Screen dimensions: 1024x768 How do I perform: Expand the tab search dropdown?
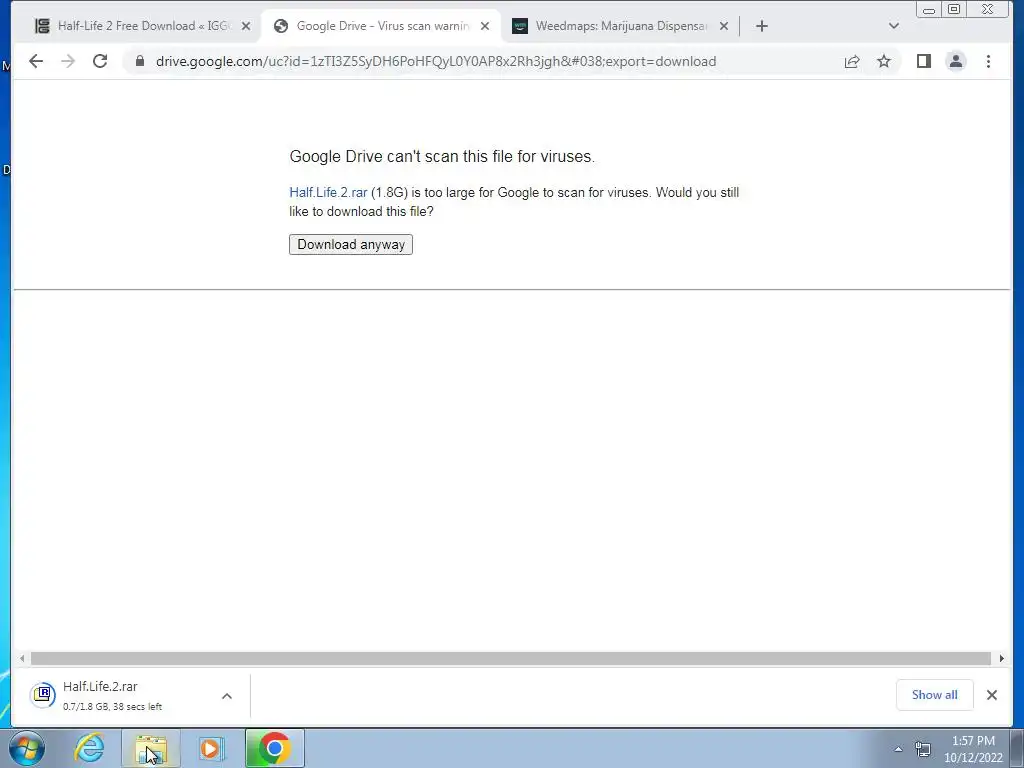[x=894, y=26]
